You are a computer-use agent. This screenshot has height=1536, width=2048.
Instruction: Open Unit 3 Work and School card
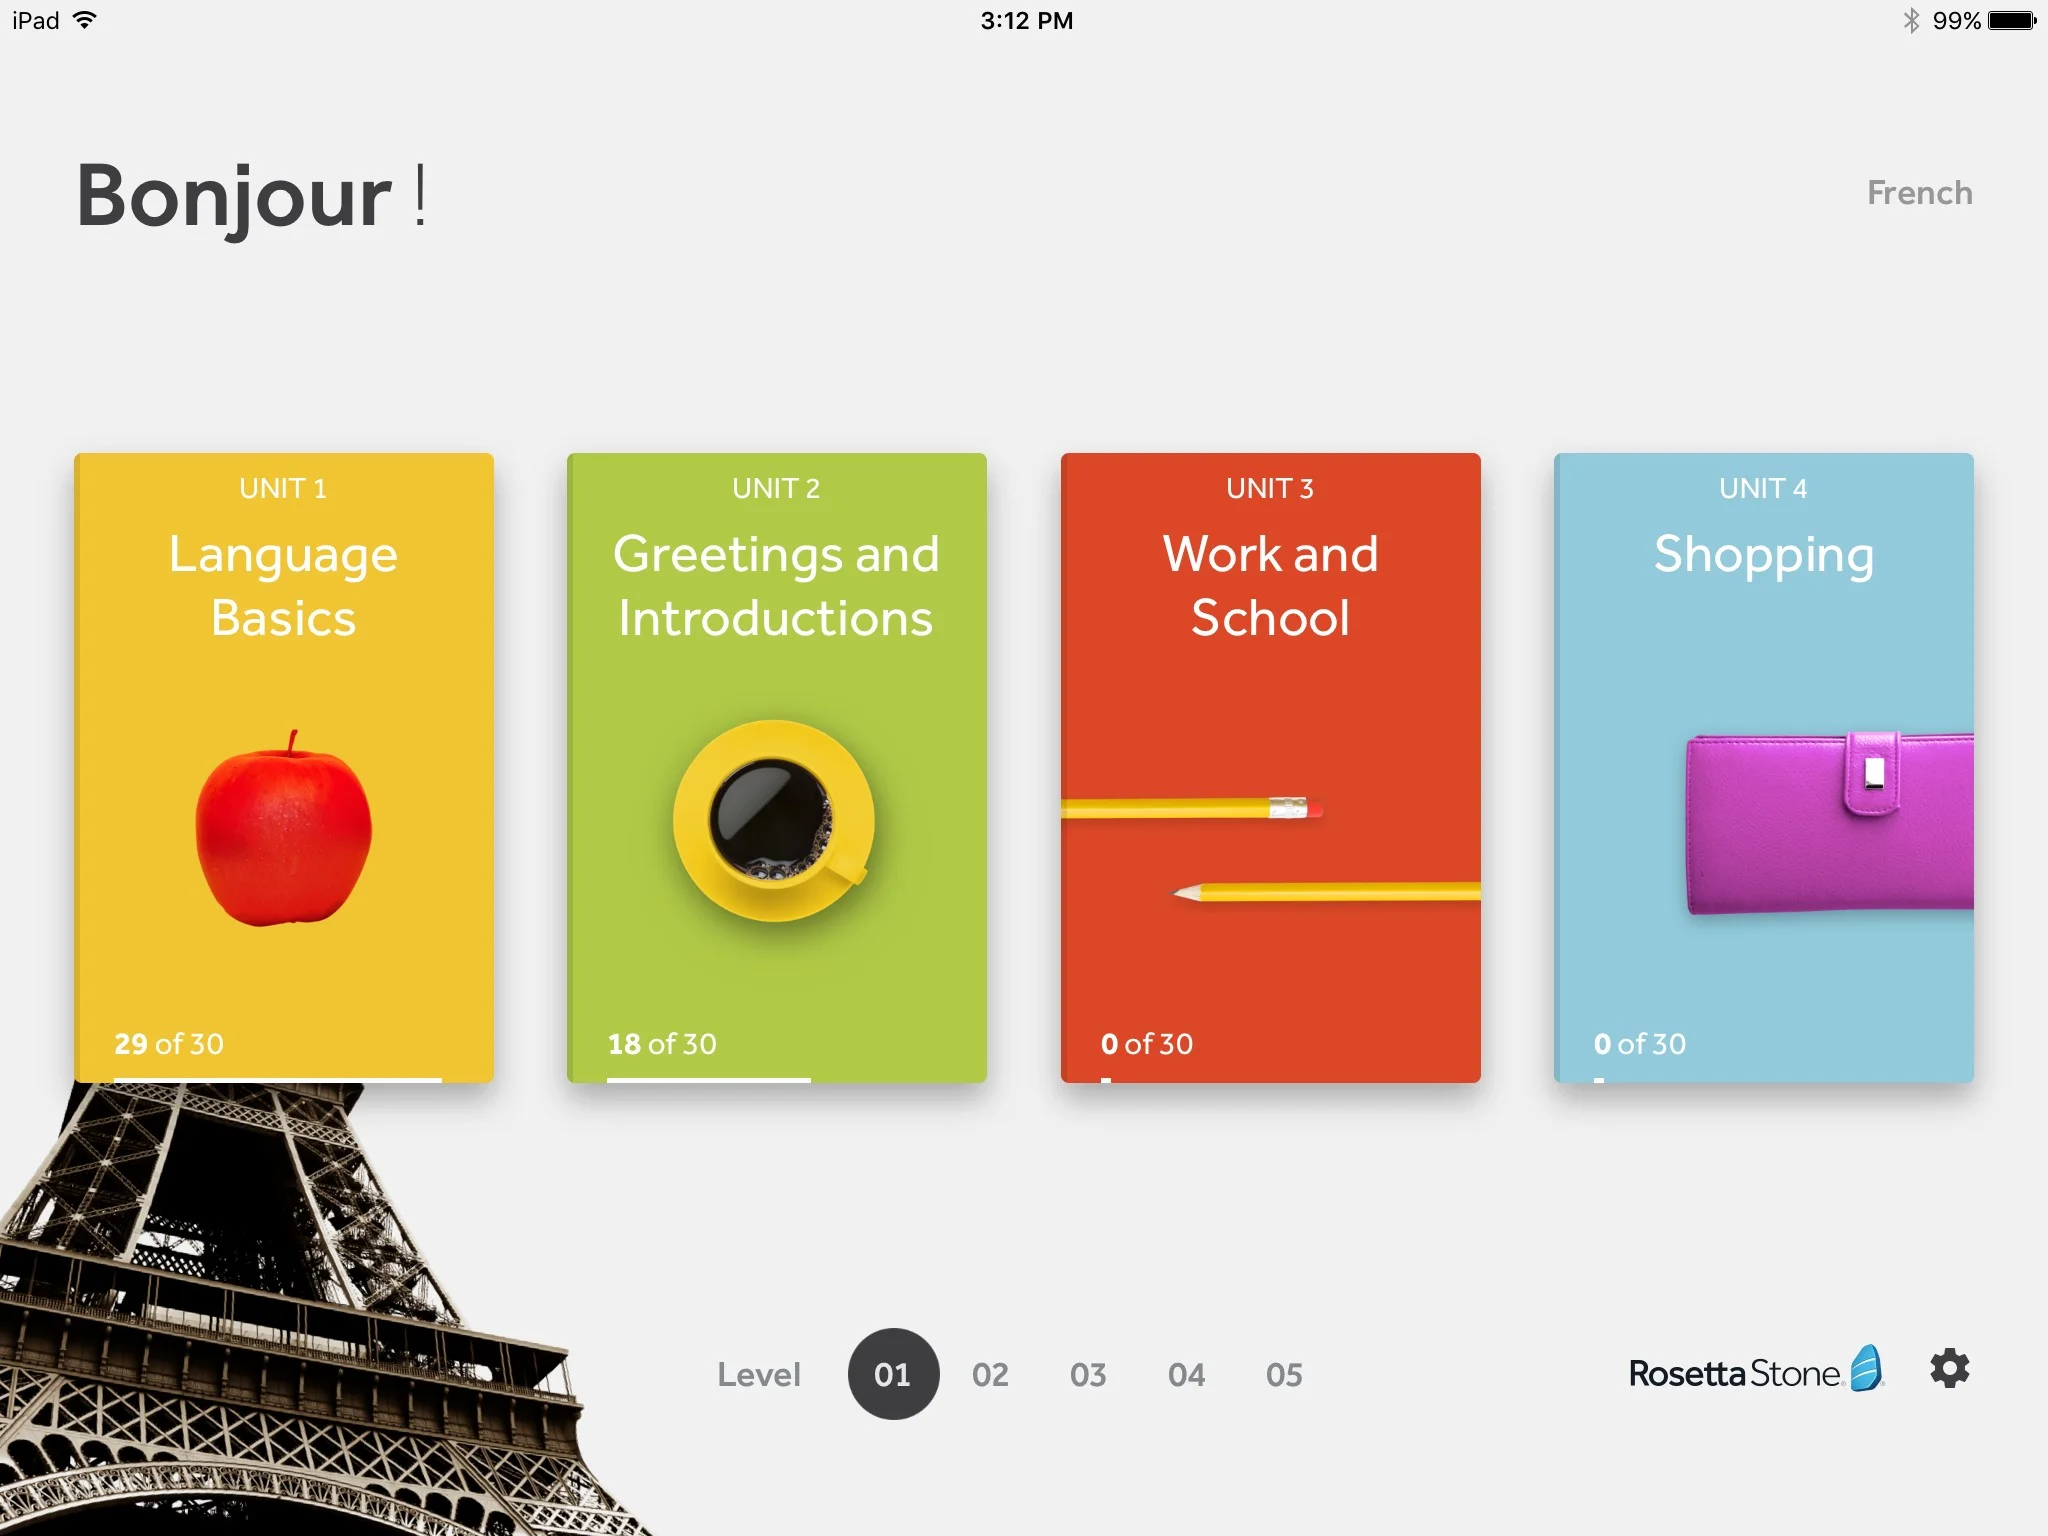[x=1271, y=768]
